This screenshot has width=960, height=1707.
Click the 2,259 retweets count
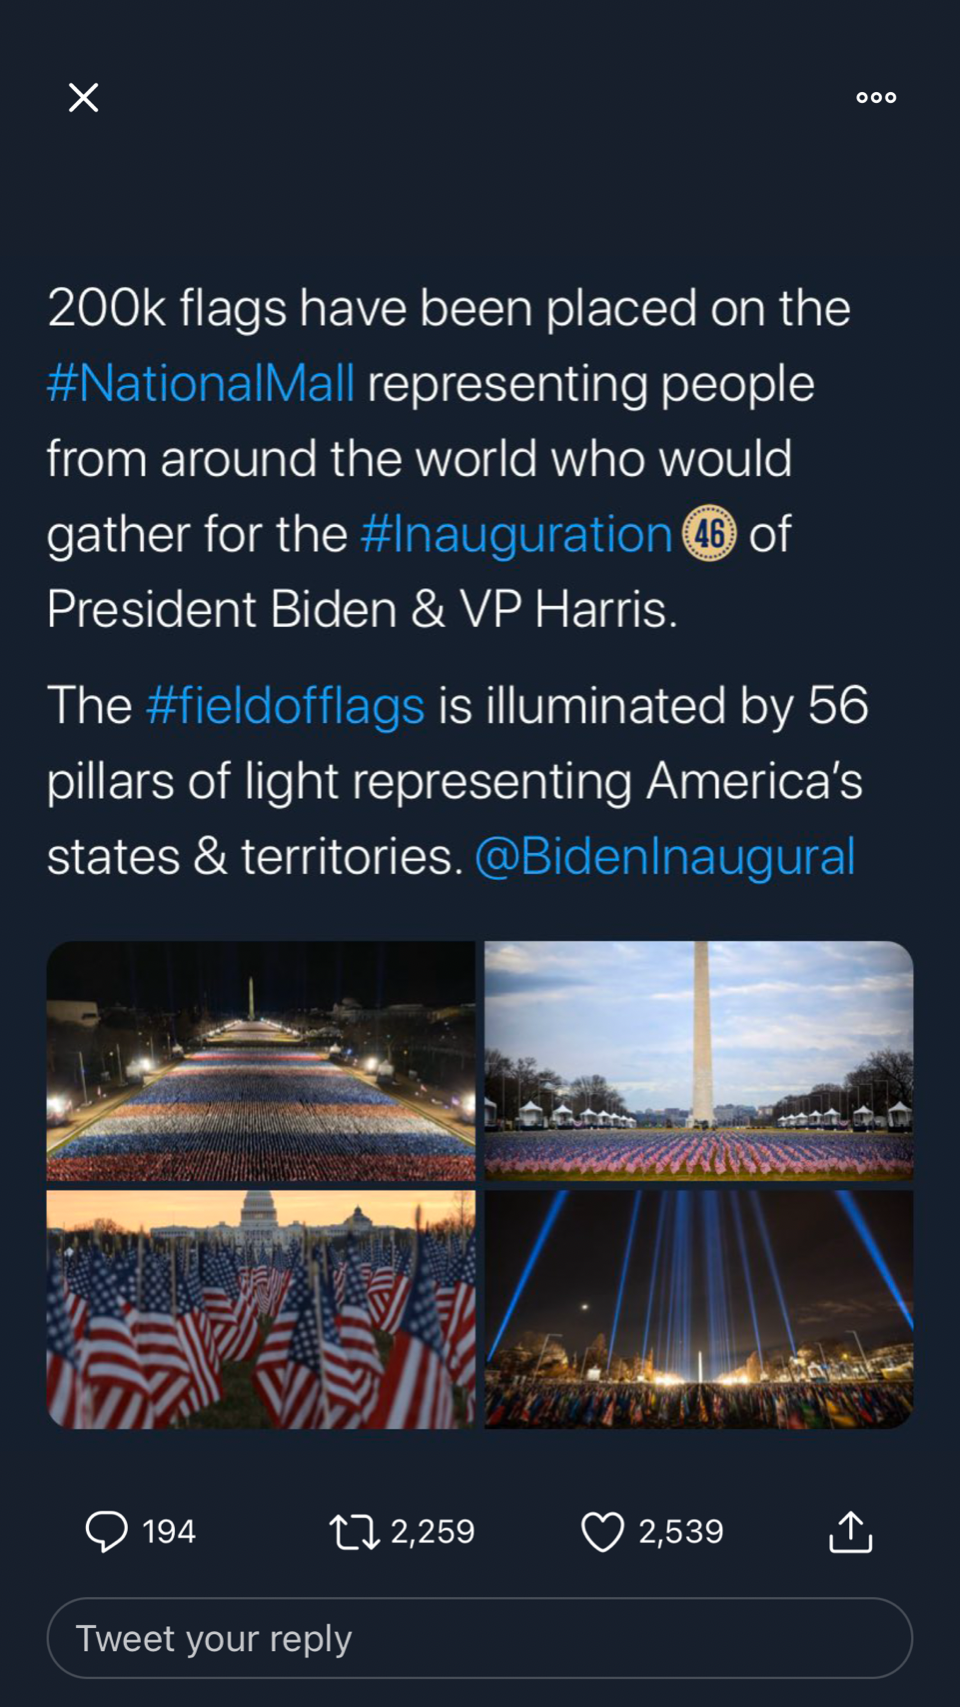coord(432,1531)
